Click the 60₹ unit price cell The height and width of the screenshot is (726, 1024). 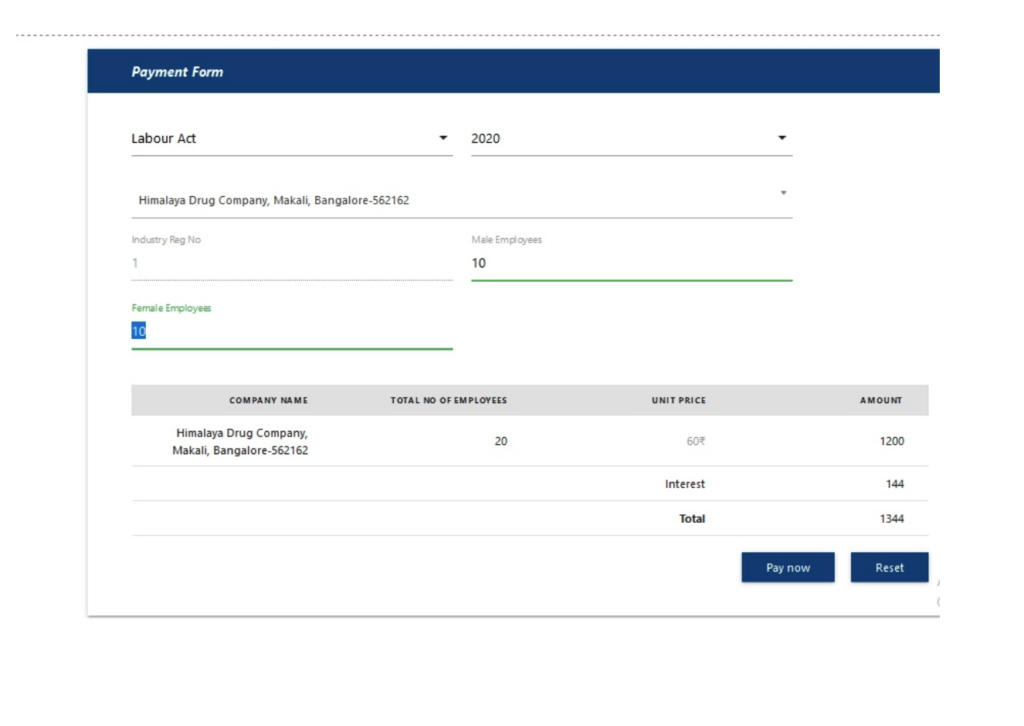[x=695, y=441]
